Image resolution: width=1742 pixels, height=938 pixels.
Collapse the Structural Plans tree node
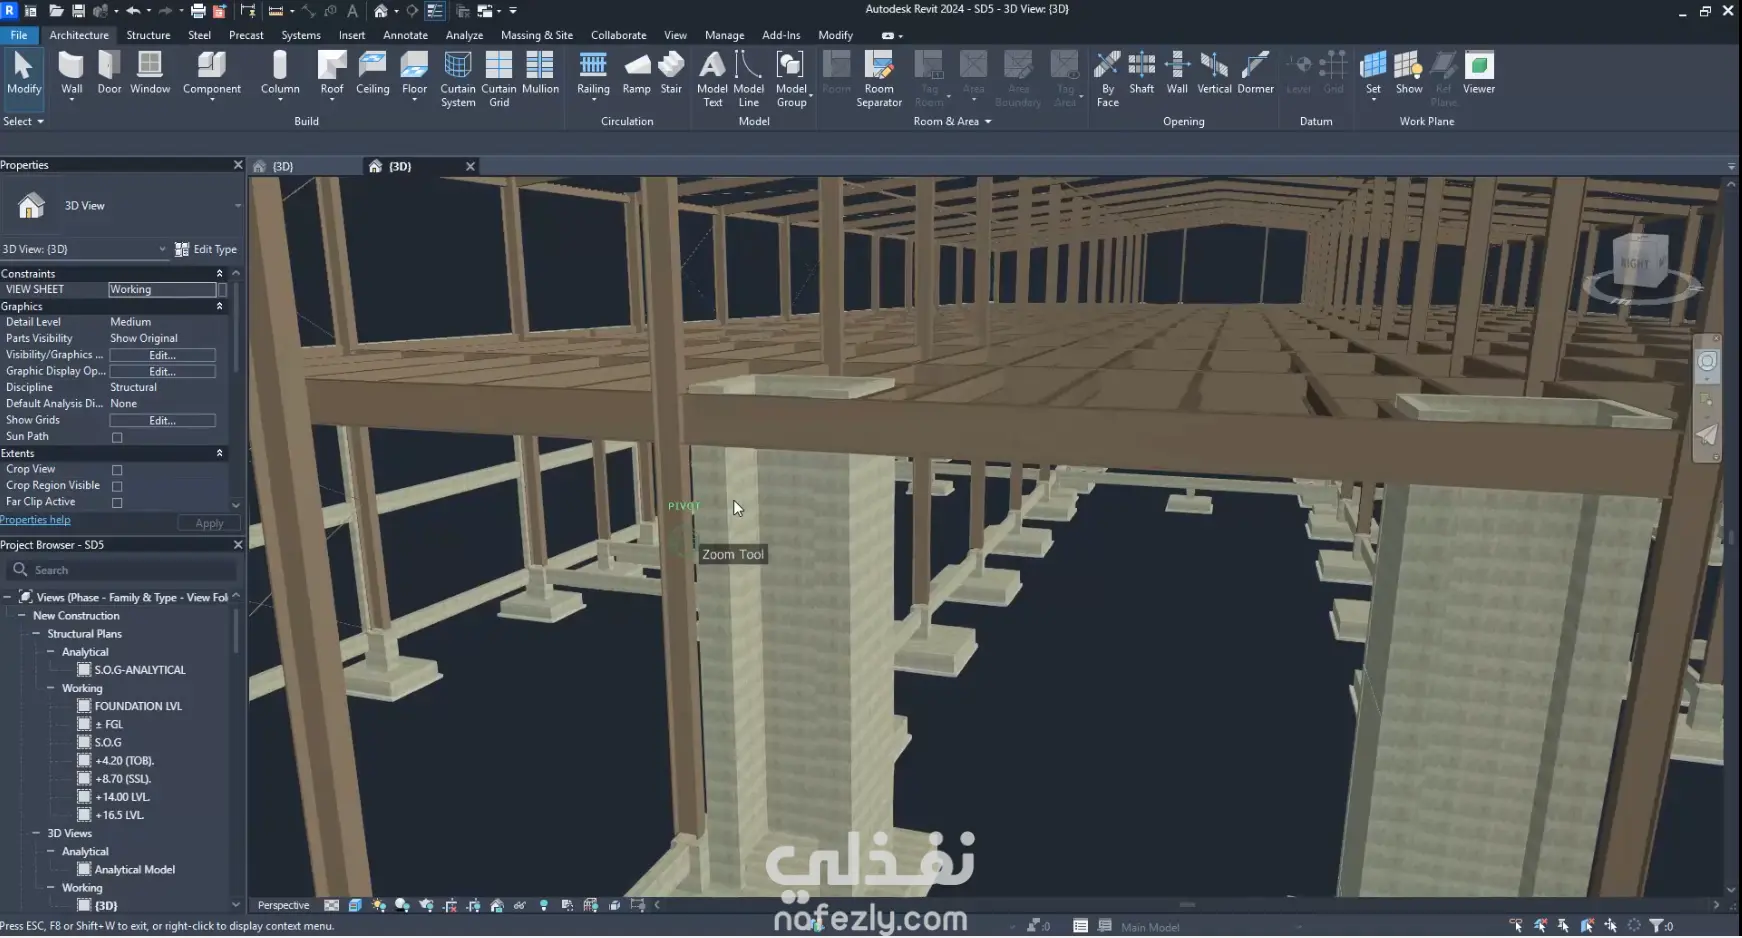36,634
